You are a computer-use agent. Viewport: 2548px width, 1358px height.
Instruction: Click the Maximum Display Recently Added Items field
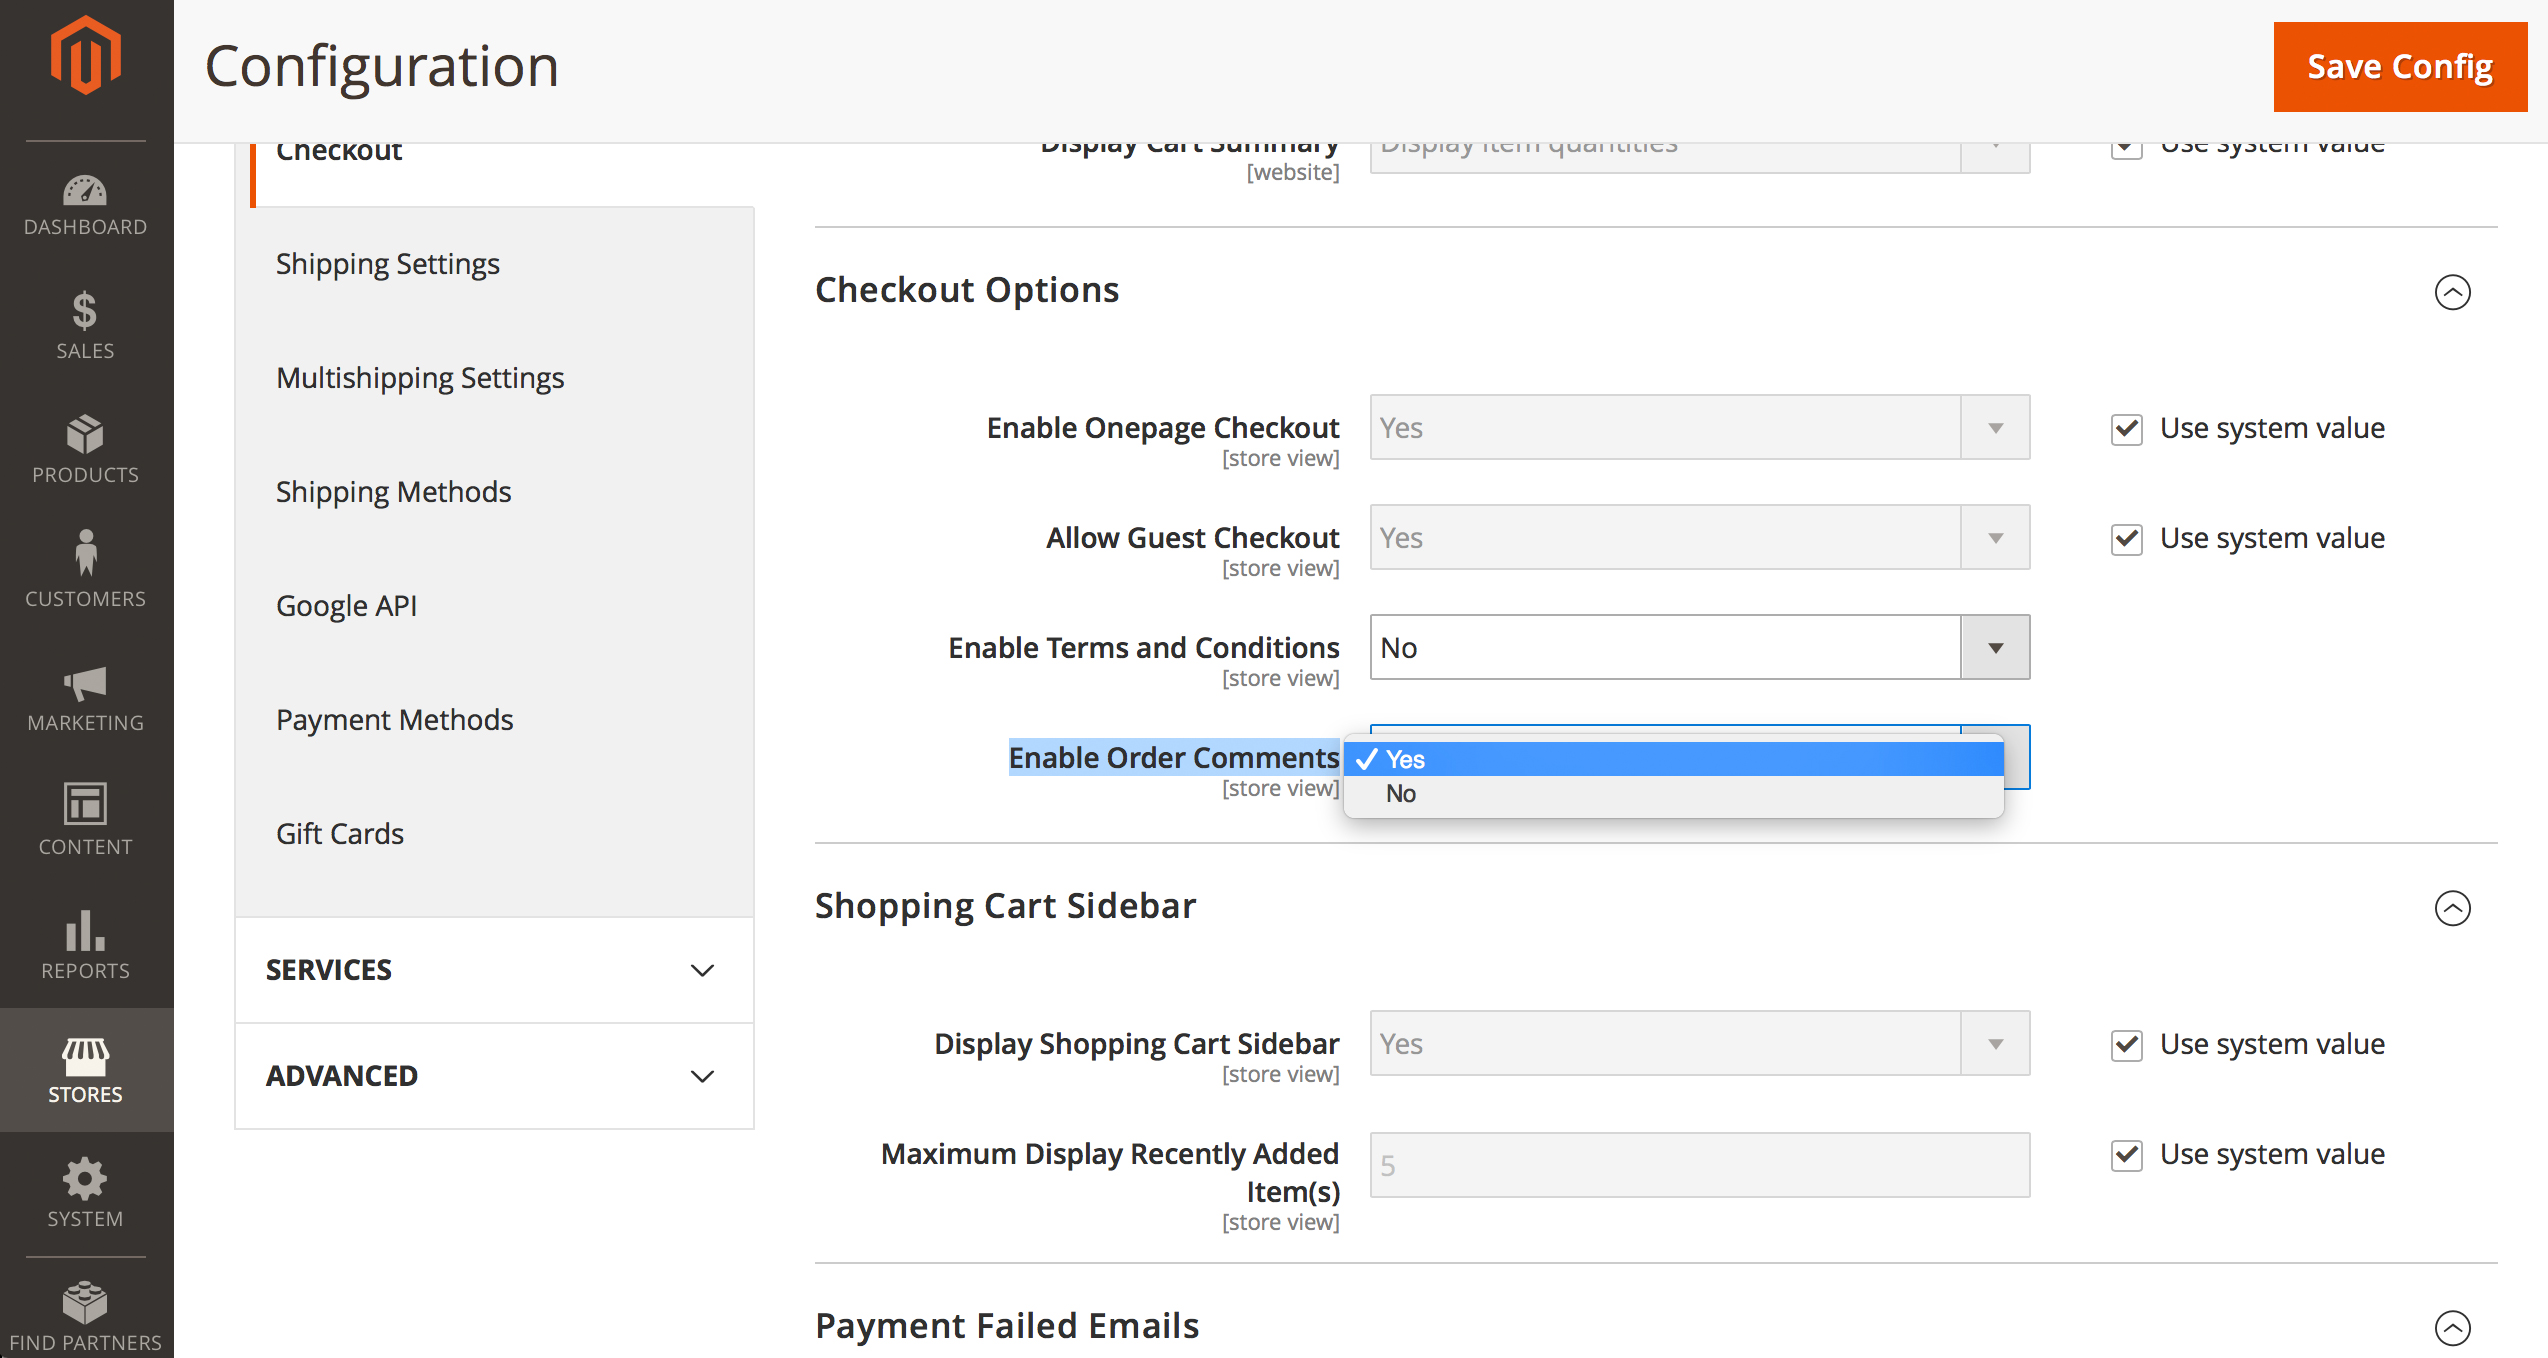[x=1700, y=1165]
